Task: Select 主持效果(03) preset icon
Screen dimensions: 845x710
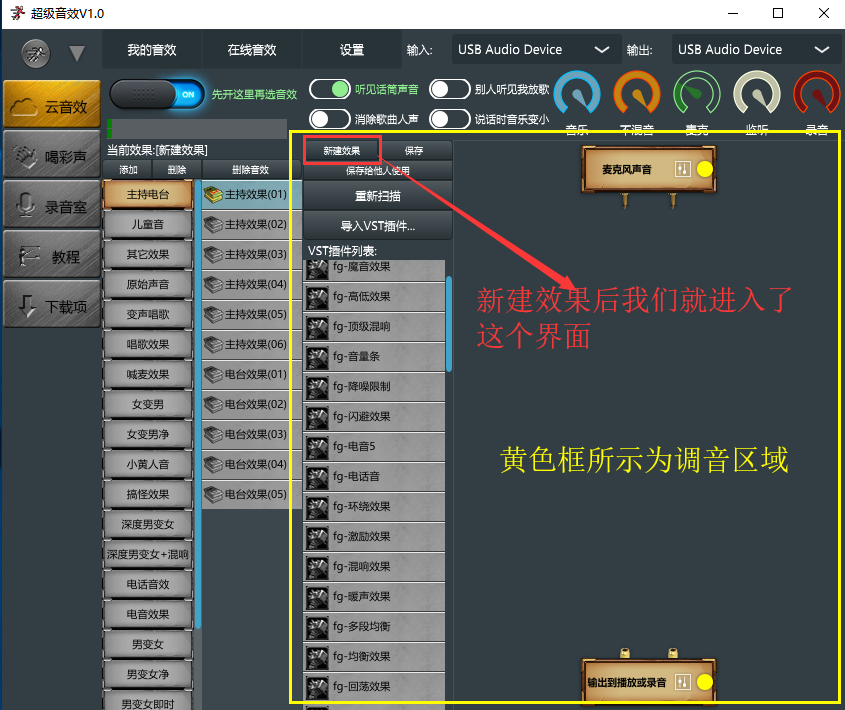Action: (213, 254)
